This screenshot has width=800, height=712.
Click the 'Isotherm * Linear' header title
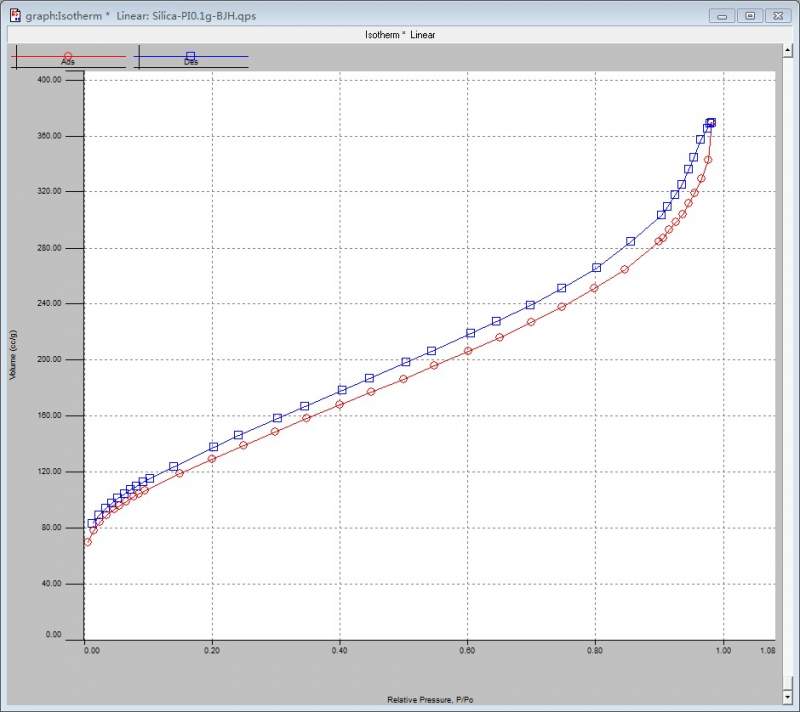tap(400, 35)
